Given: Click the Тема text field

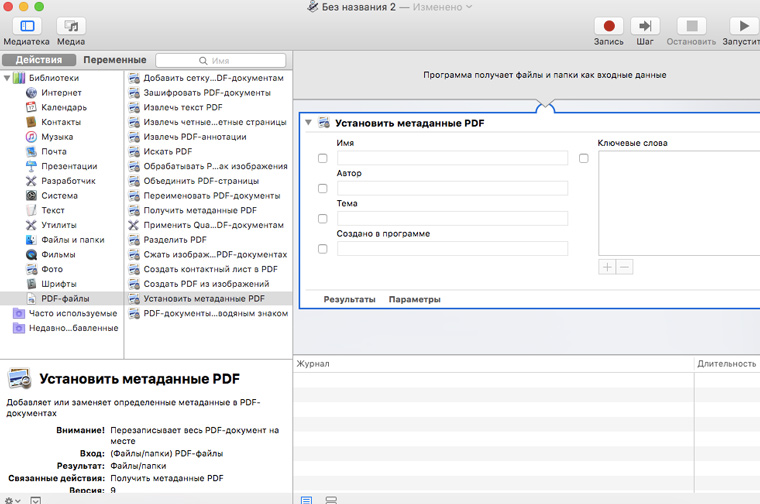Looking at the screenshot, I should (452, 219).
